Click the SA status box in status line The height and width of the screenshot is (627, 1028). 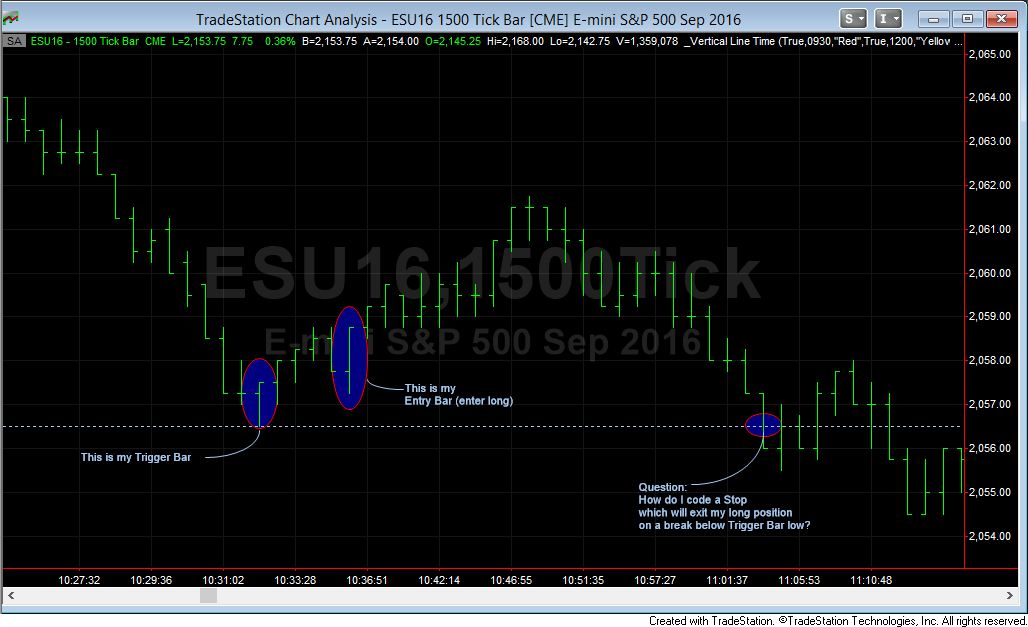pos(14,41)
